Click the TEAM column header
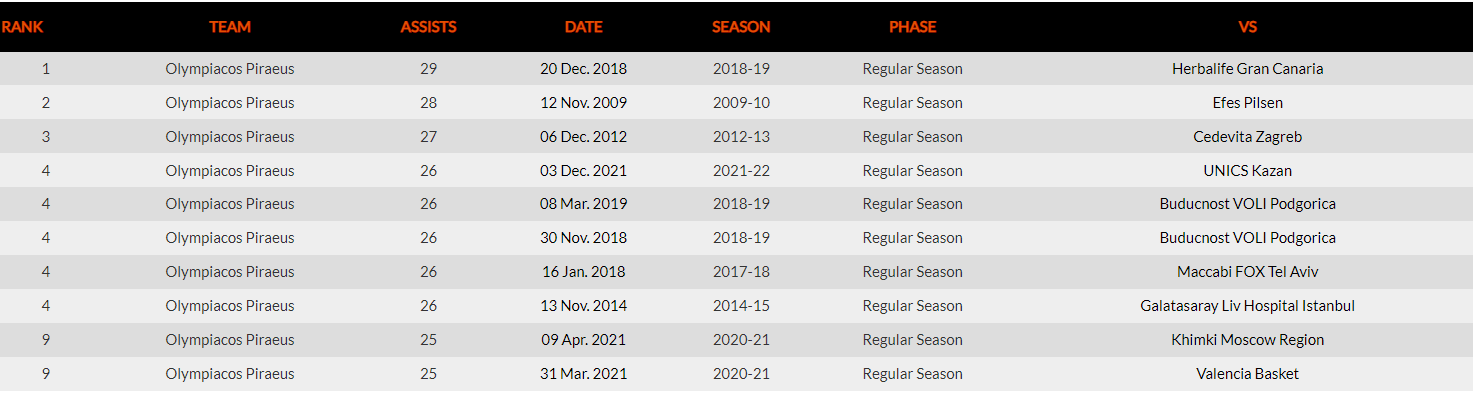 230,27
